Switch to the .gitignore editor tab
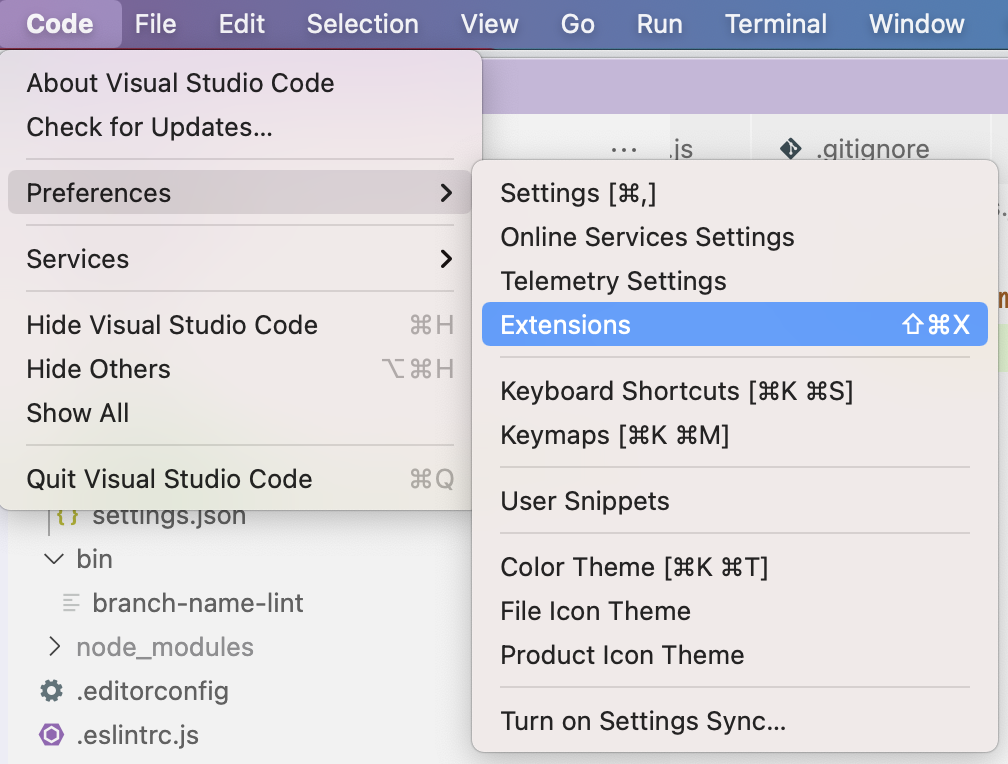Screen dimensions: 1008x764 tap(873, 149)
